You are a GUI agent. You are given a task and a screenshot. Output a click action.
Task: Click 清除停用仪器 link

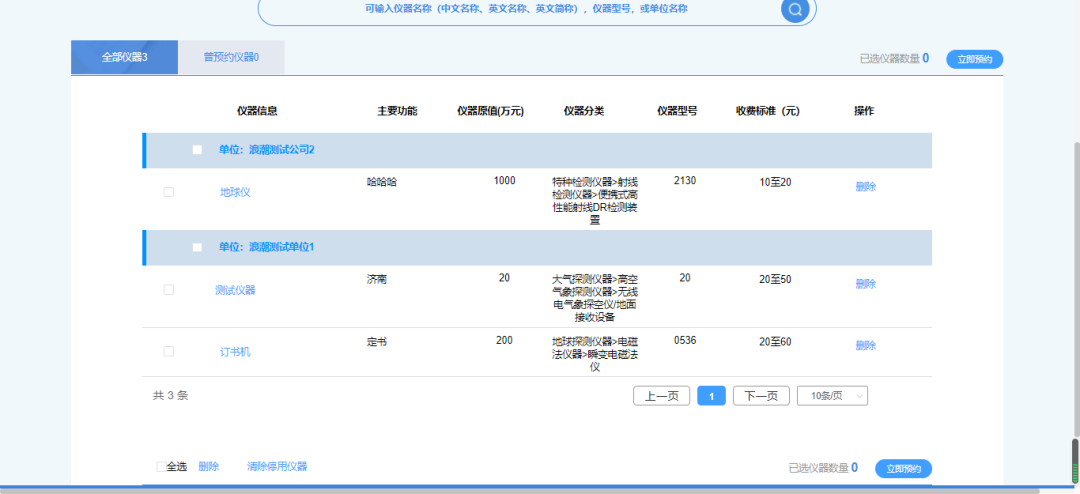pyautogui.click(x=277, y=467)
